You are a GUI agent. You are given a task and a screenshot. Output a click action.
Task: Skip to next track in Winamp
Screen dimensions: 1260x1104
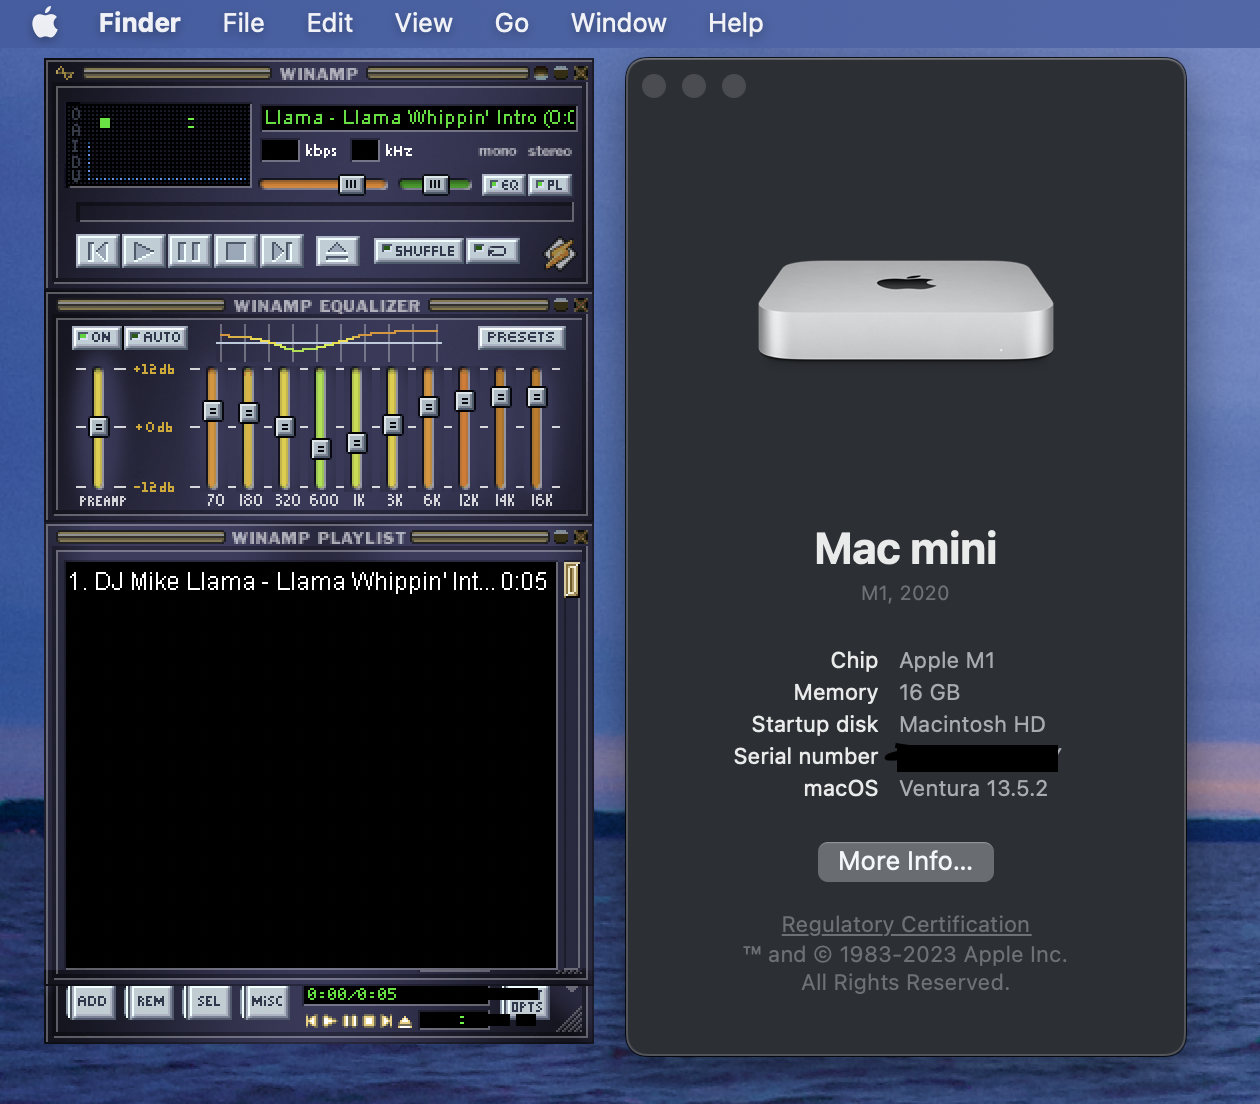281,250
